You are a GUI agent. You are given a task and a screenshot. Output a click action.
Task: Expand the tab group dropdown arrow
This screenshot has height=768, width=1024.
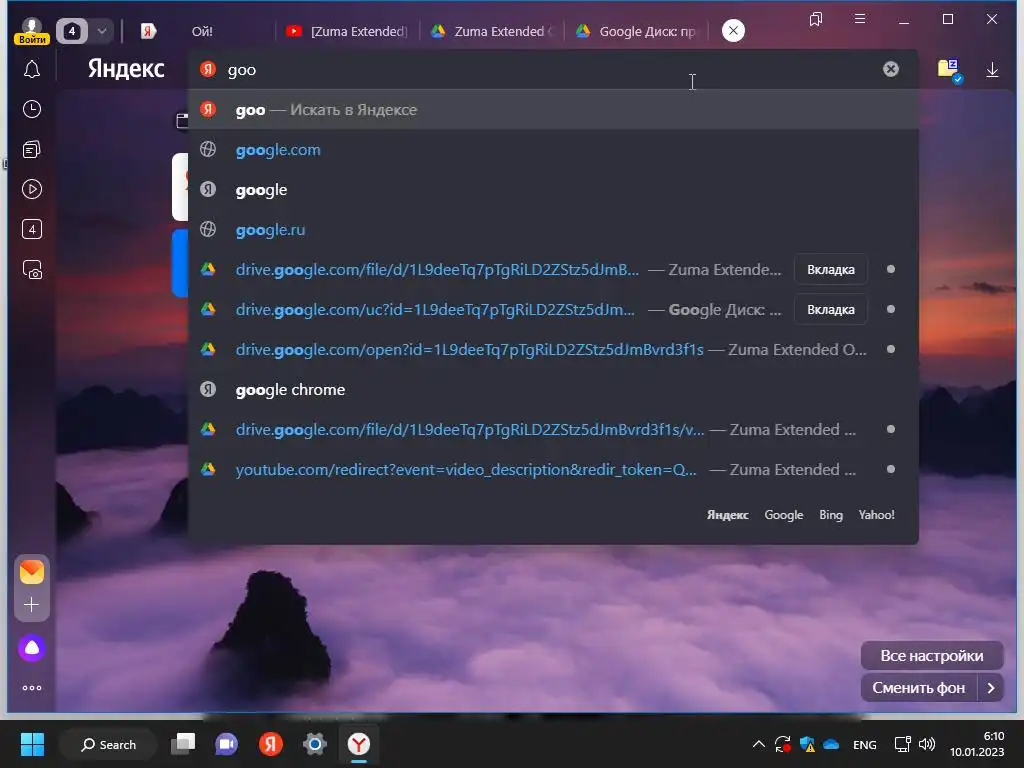(102, 31)
